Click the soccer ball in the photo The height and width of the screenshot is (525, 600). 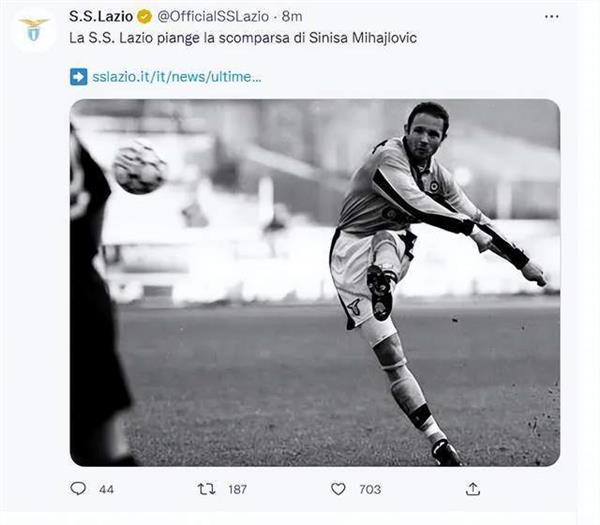pyautogui.click(x=139, y=167)
